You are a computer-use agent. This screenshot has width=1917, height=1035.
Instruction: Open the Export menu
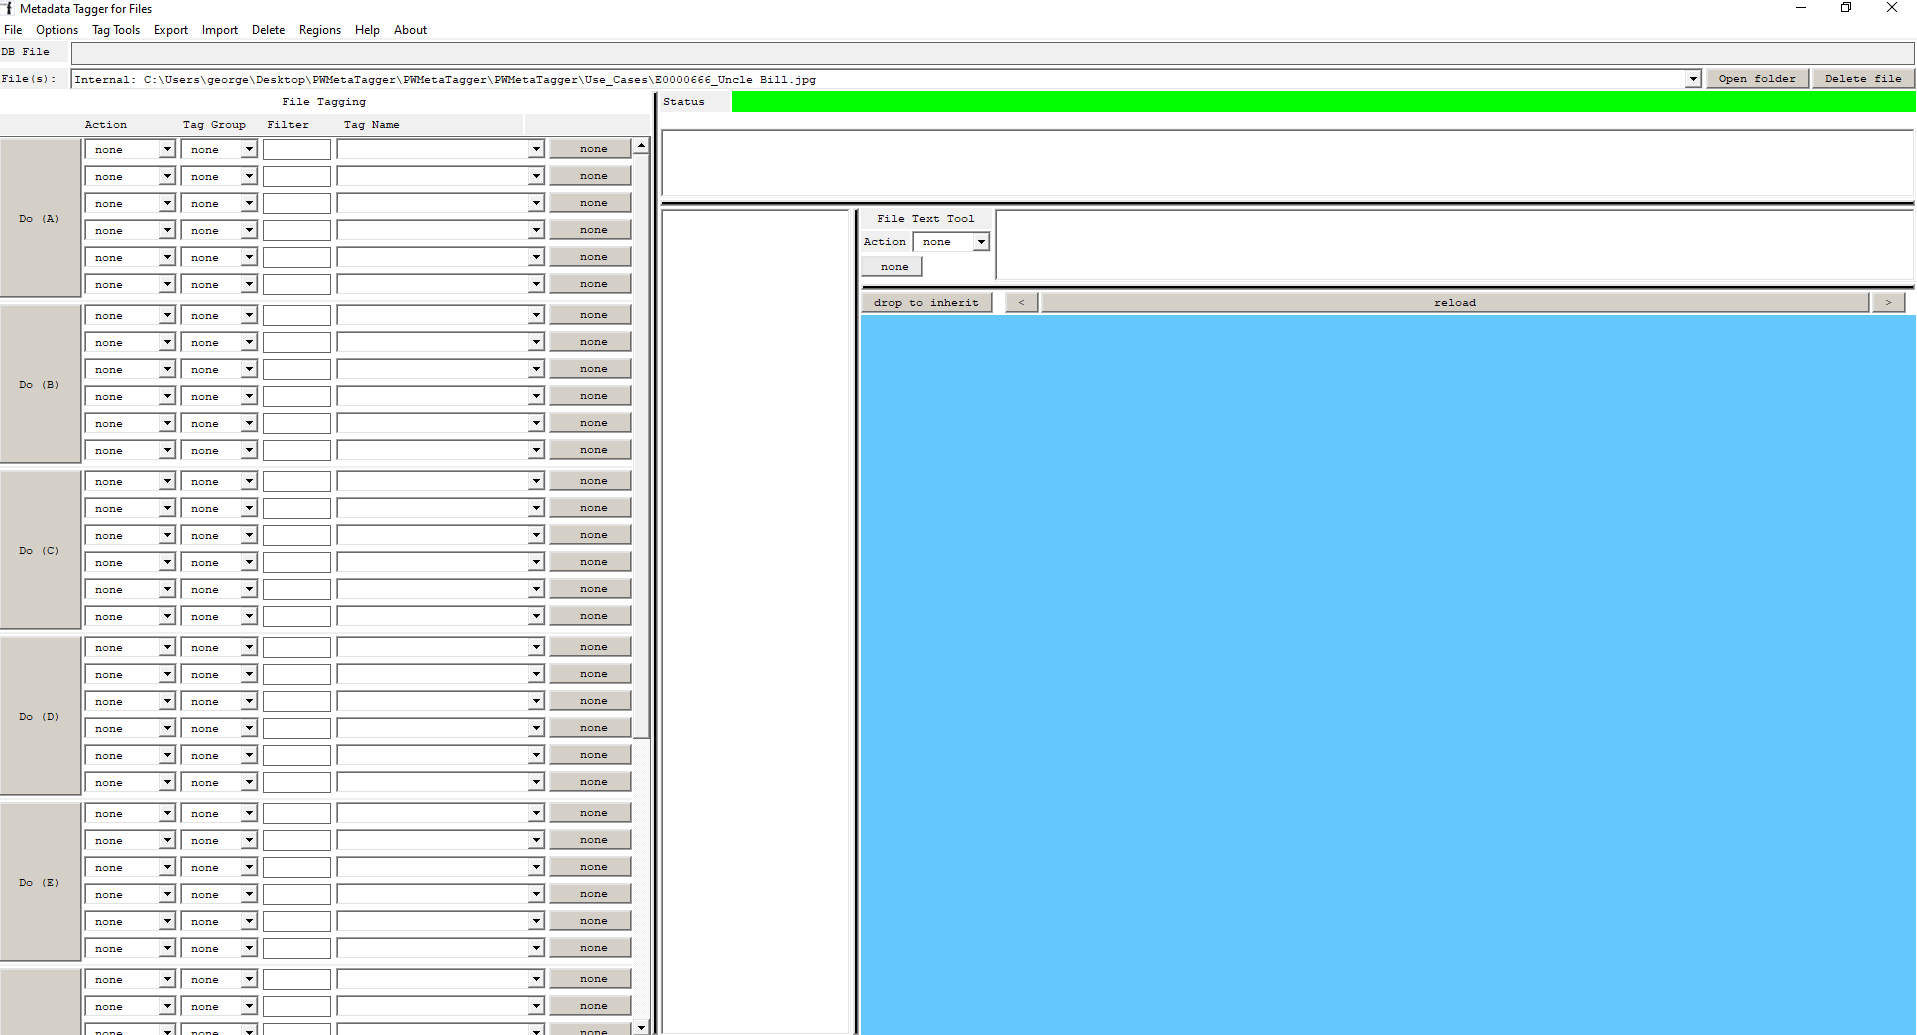click(170, 30)
